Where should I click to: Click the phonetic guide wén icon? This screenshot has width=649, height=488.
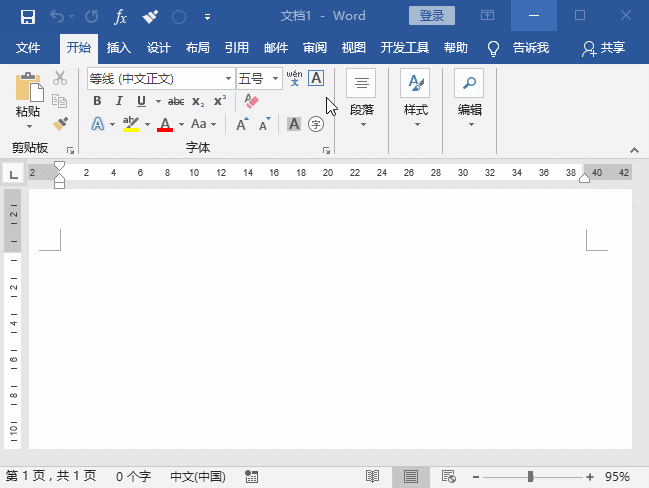(x=294, y=77)
